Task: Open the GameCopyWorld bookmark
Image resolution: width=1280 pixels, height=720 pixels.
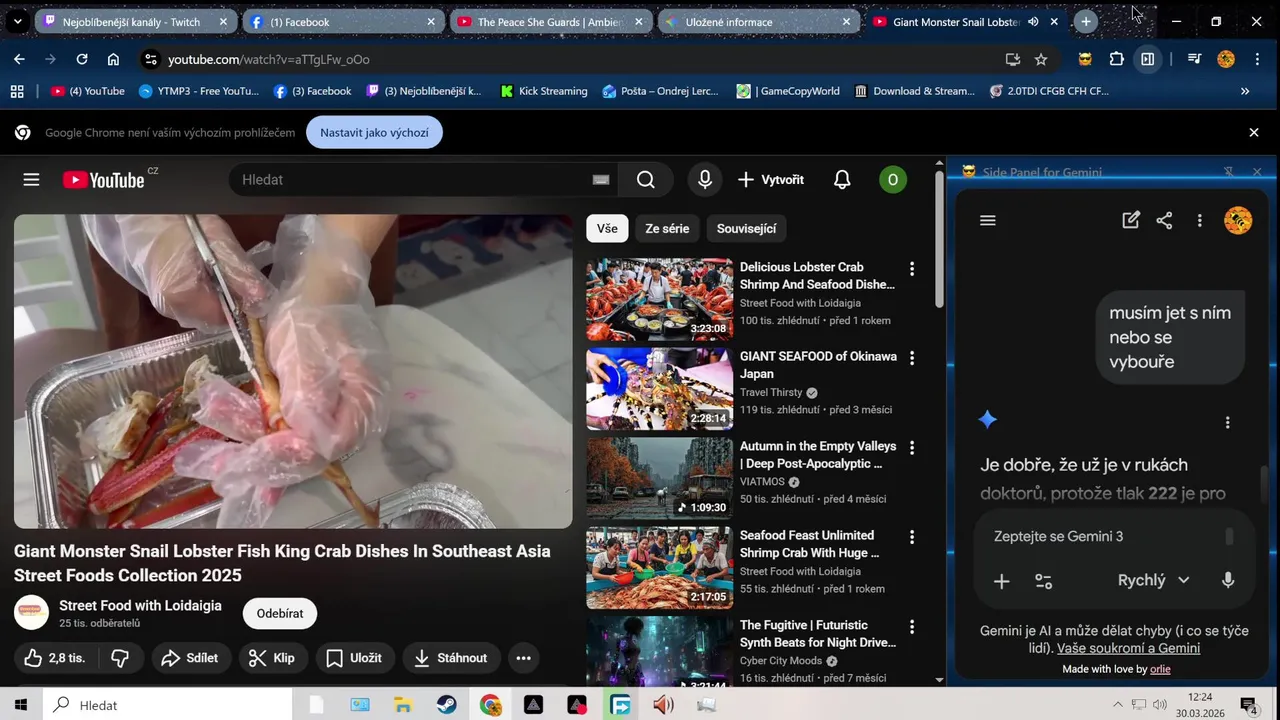Action: coord(788,91)
